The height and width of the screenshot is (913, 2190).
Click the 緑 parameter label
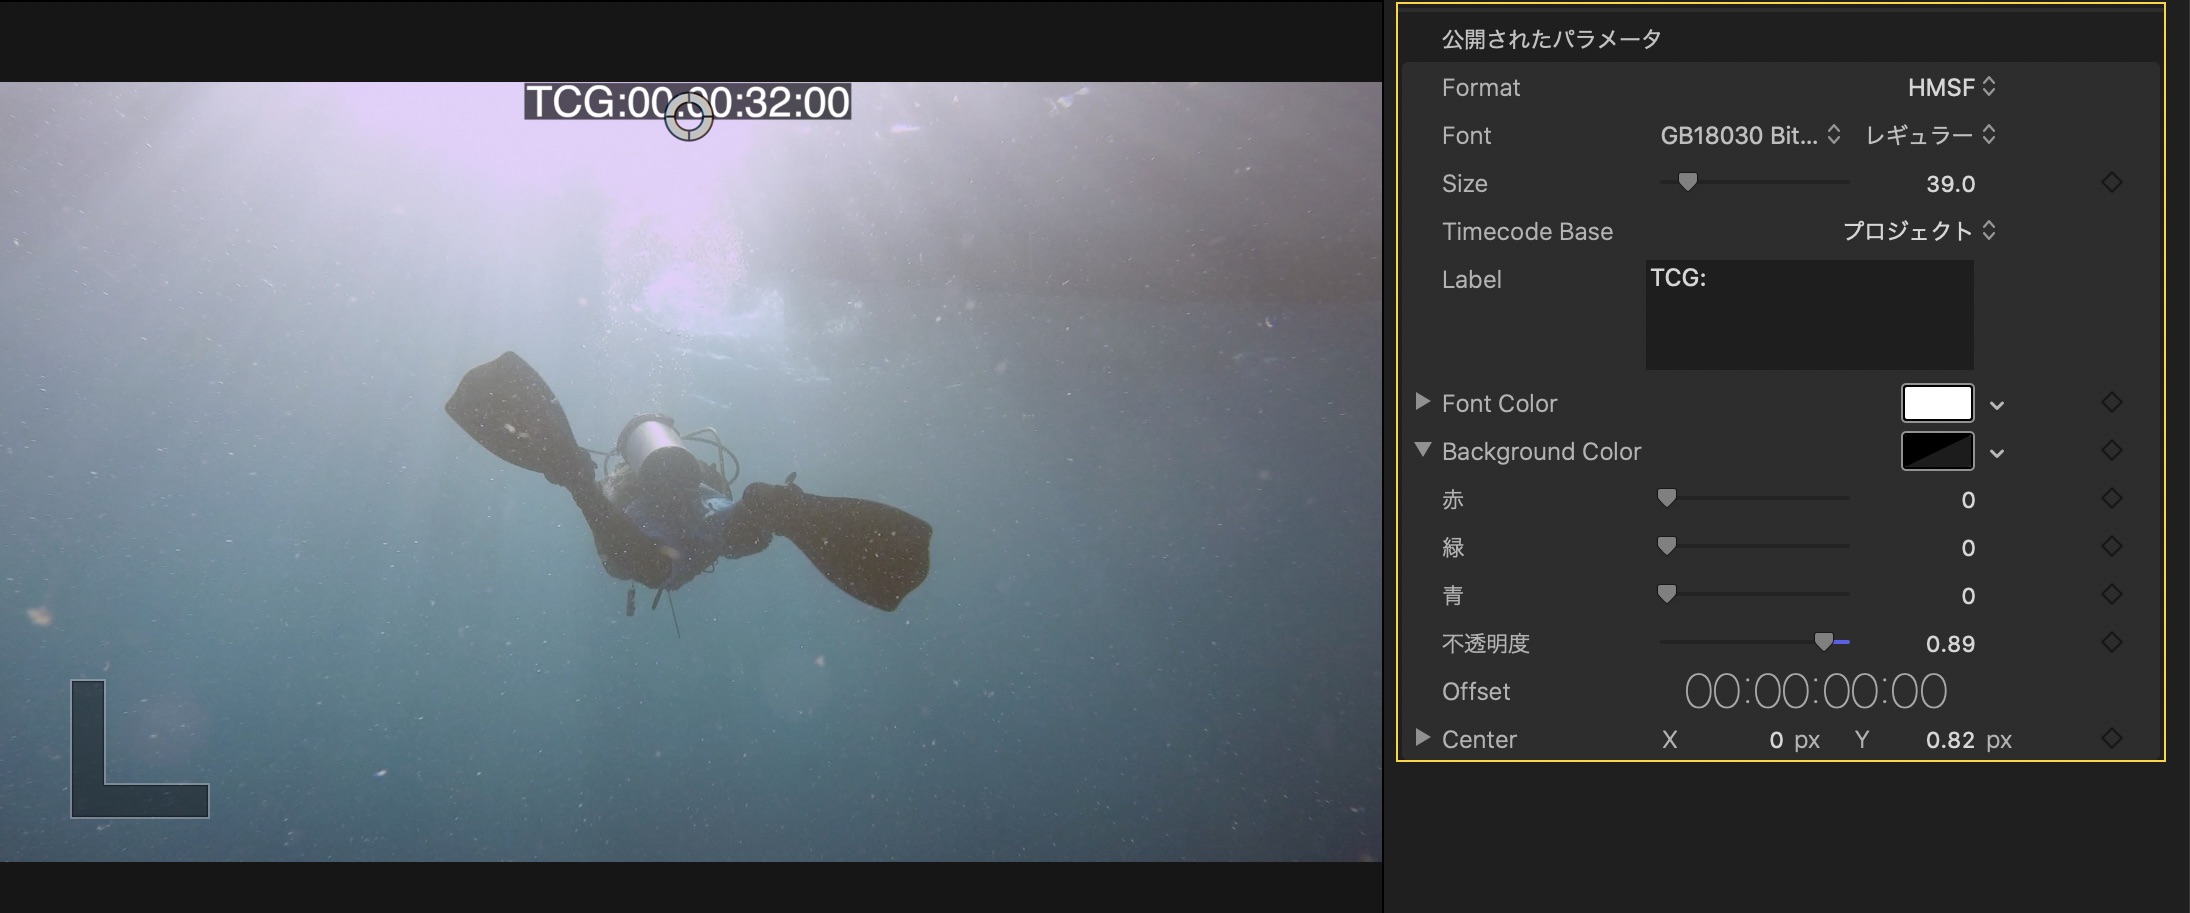(1452, 548)
